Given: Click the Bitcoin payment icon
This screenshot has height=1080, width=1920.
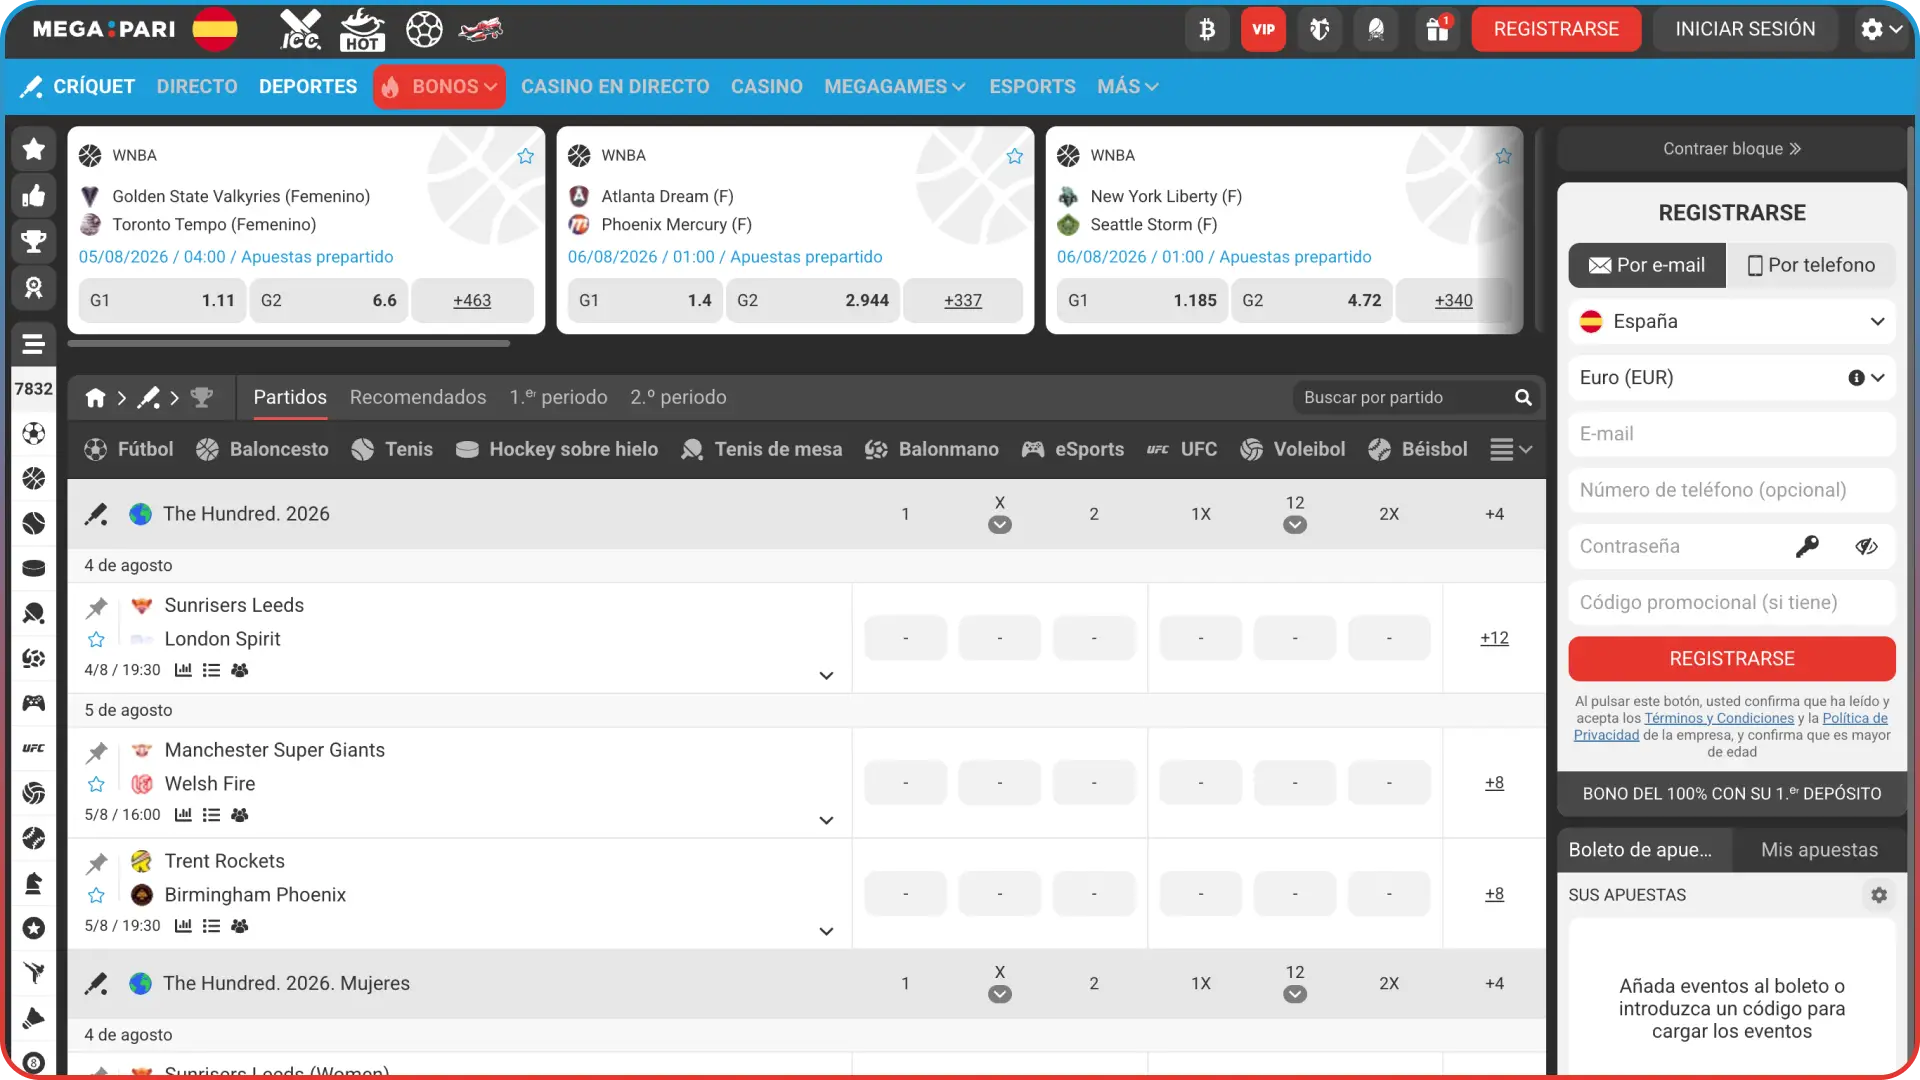Looking at the screenshot, I should tap(1207, 29).
